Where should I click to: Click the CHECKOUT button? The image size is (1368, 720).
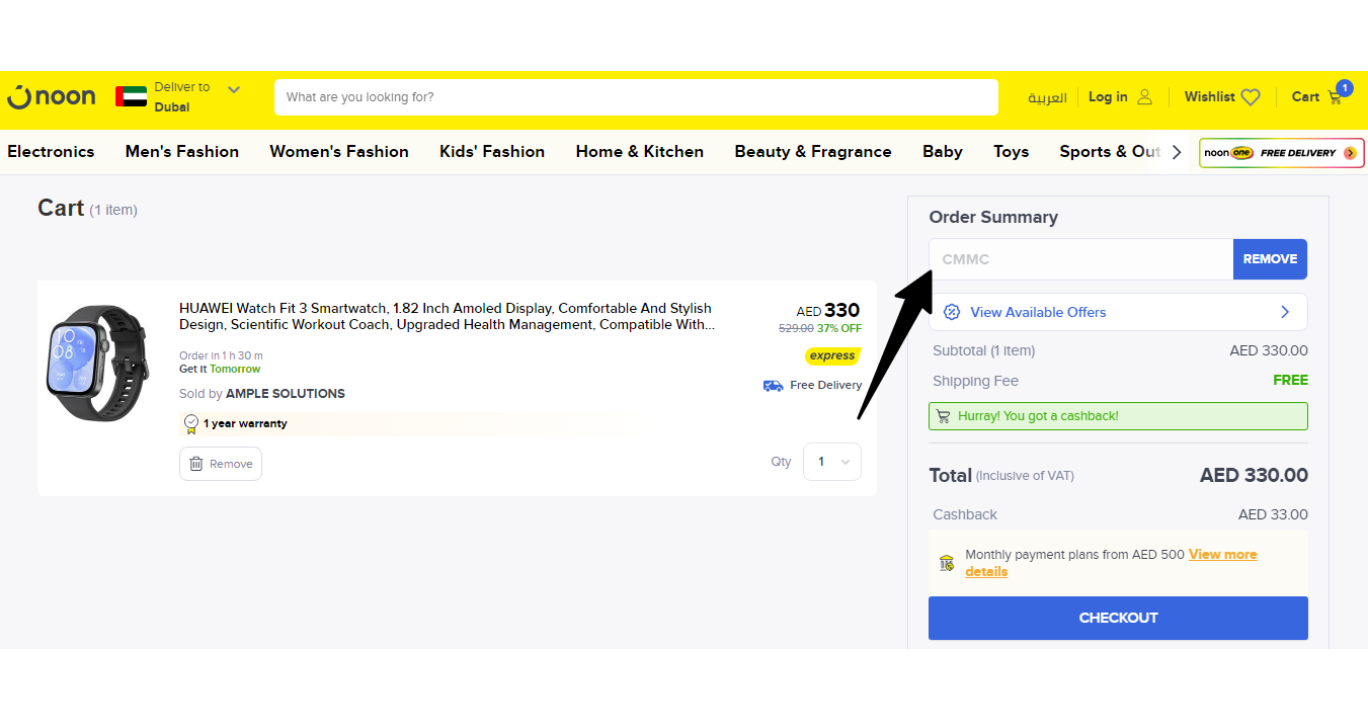tap(1118, 618)
